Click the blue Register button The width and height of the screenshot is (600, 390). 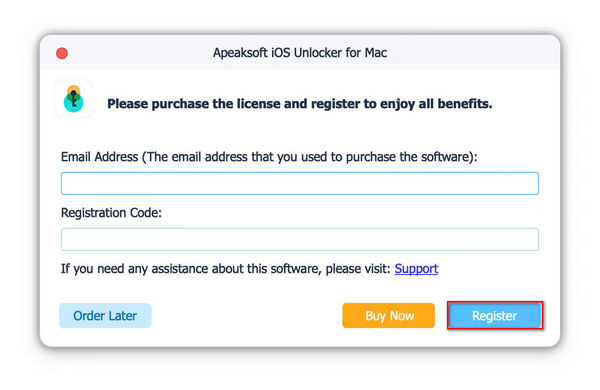click(x=495, y=316)
